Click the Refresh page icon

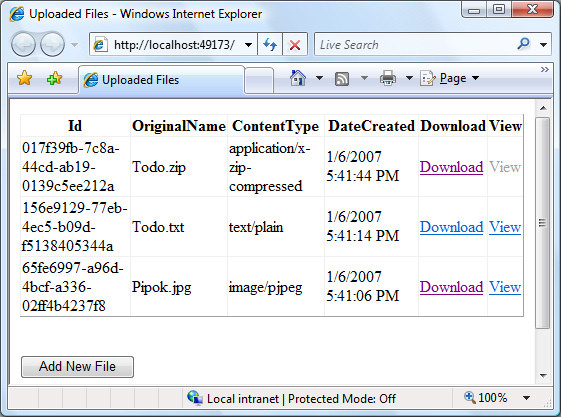(x=270, y=45)
